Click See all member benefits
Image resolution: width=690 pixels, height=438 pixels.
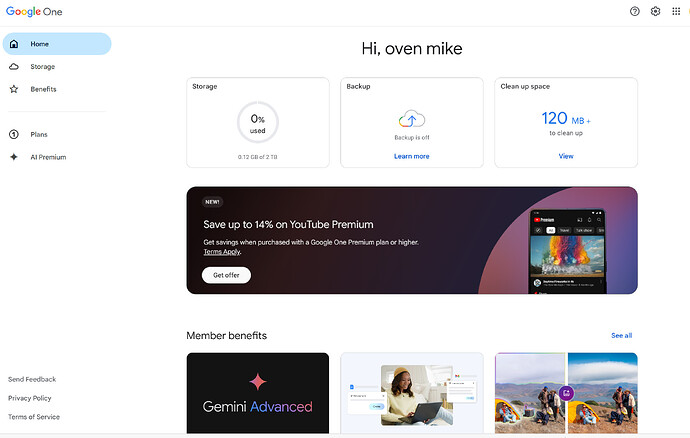pos(621,335)
